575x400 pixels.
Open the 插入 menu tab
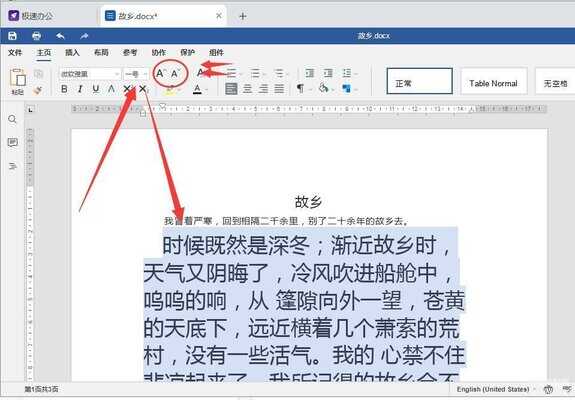click(x=72, y=52)
